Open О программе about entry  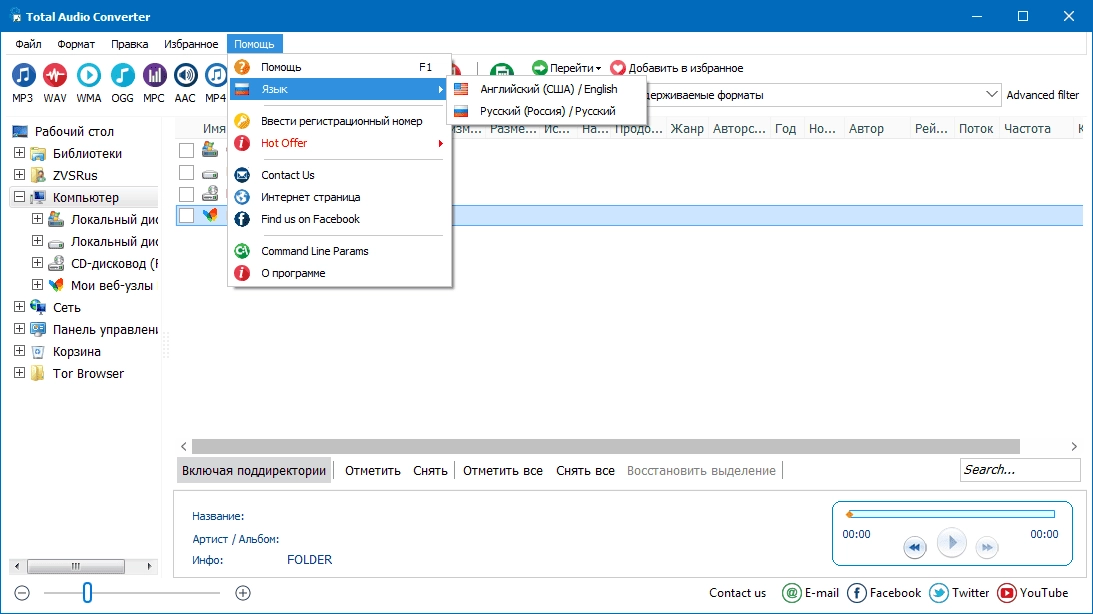click(x=340, y=273)
